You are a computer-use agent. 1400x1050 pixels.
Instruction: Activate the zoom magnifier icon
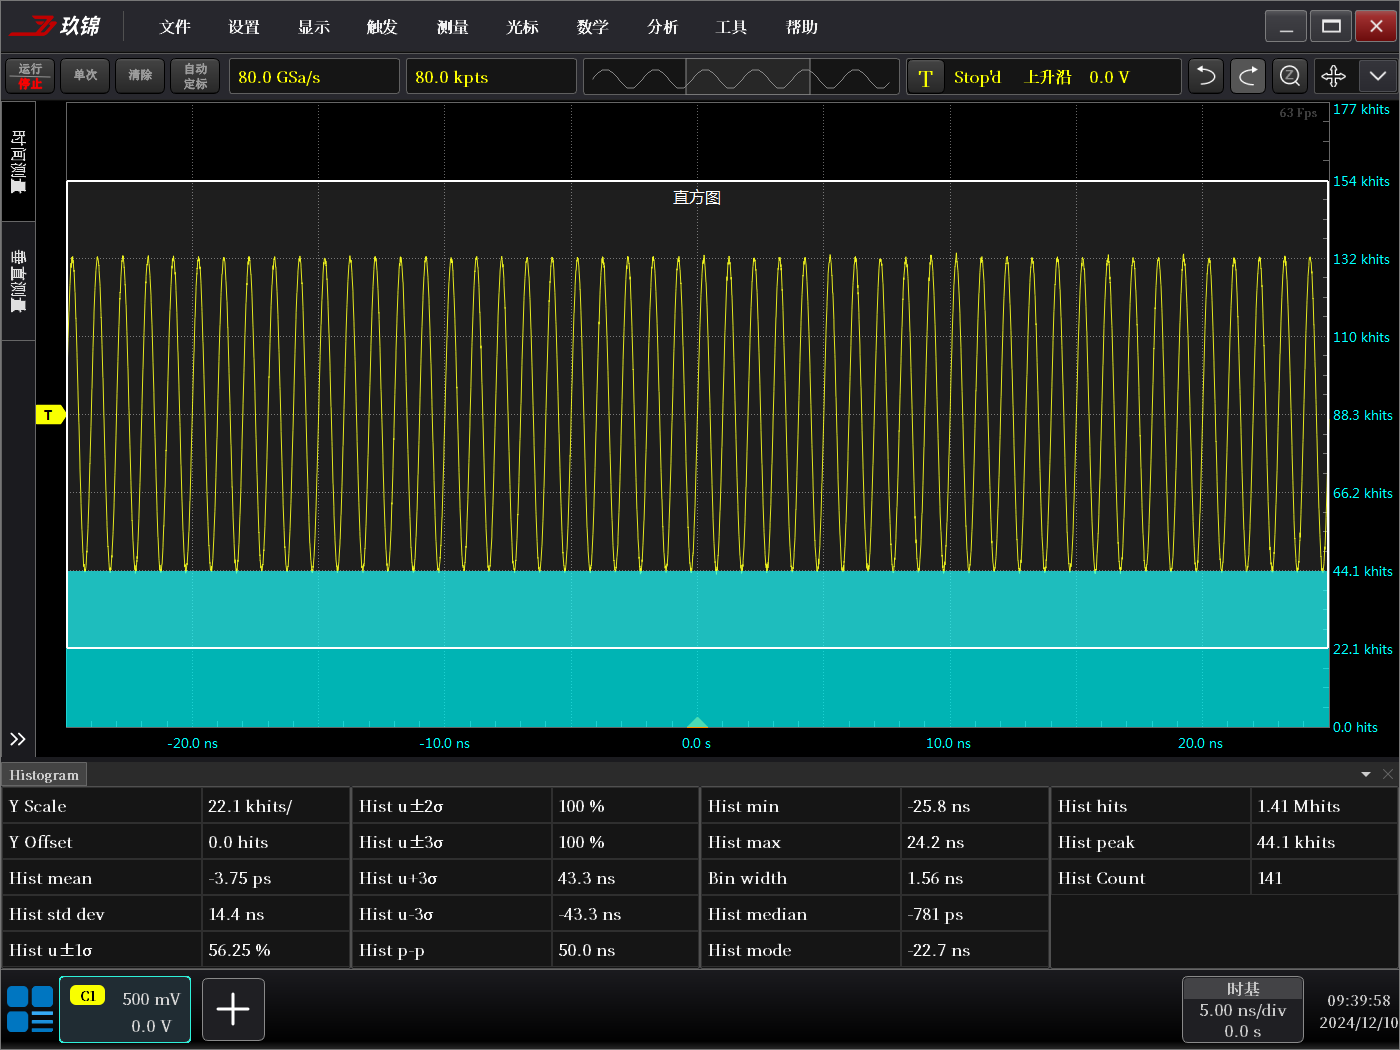(1290, 76)
